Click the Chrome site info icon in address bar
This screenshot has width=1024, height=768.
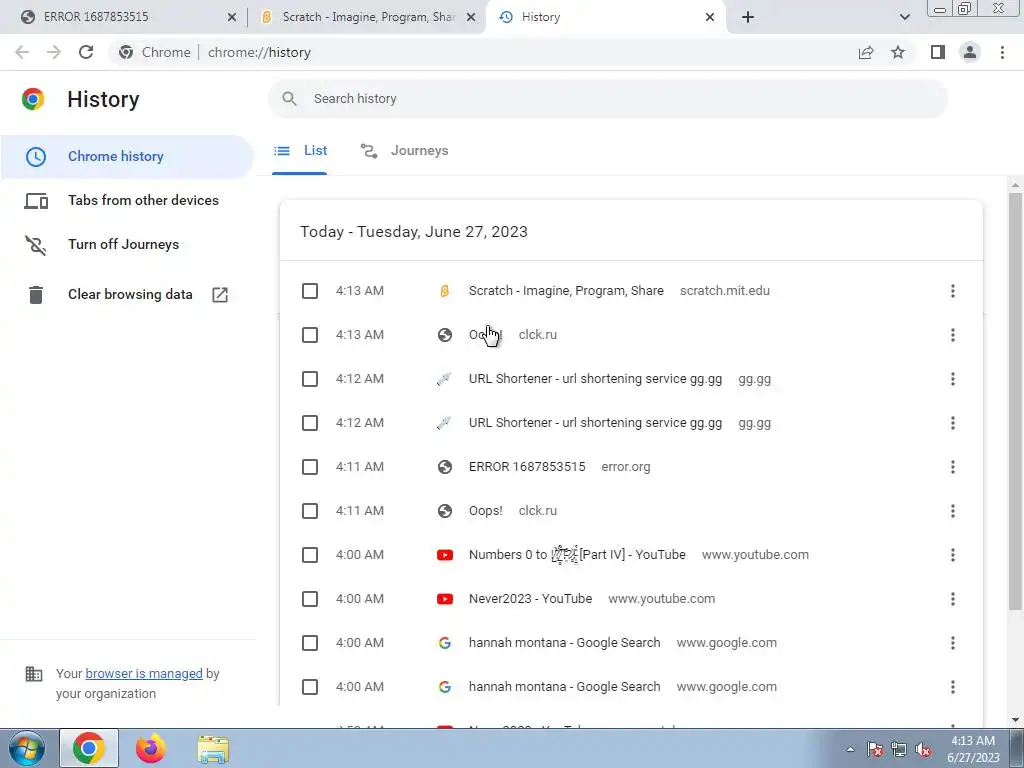tap(126, 52)
